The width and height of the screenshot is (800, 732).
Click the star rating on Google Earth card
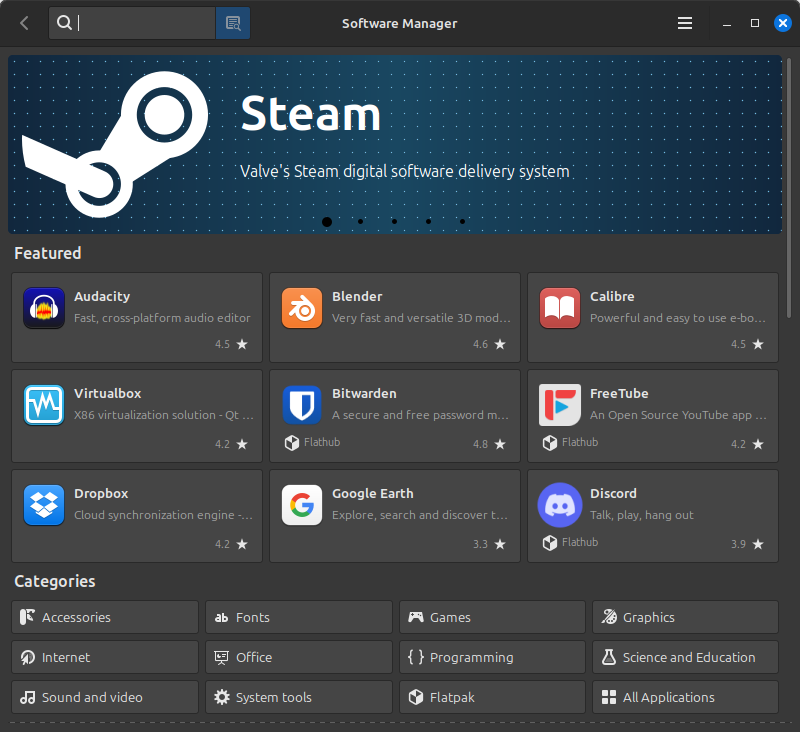(x=501, y=544)
